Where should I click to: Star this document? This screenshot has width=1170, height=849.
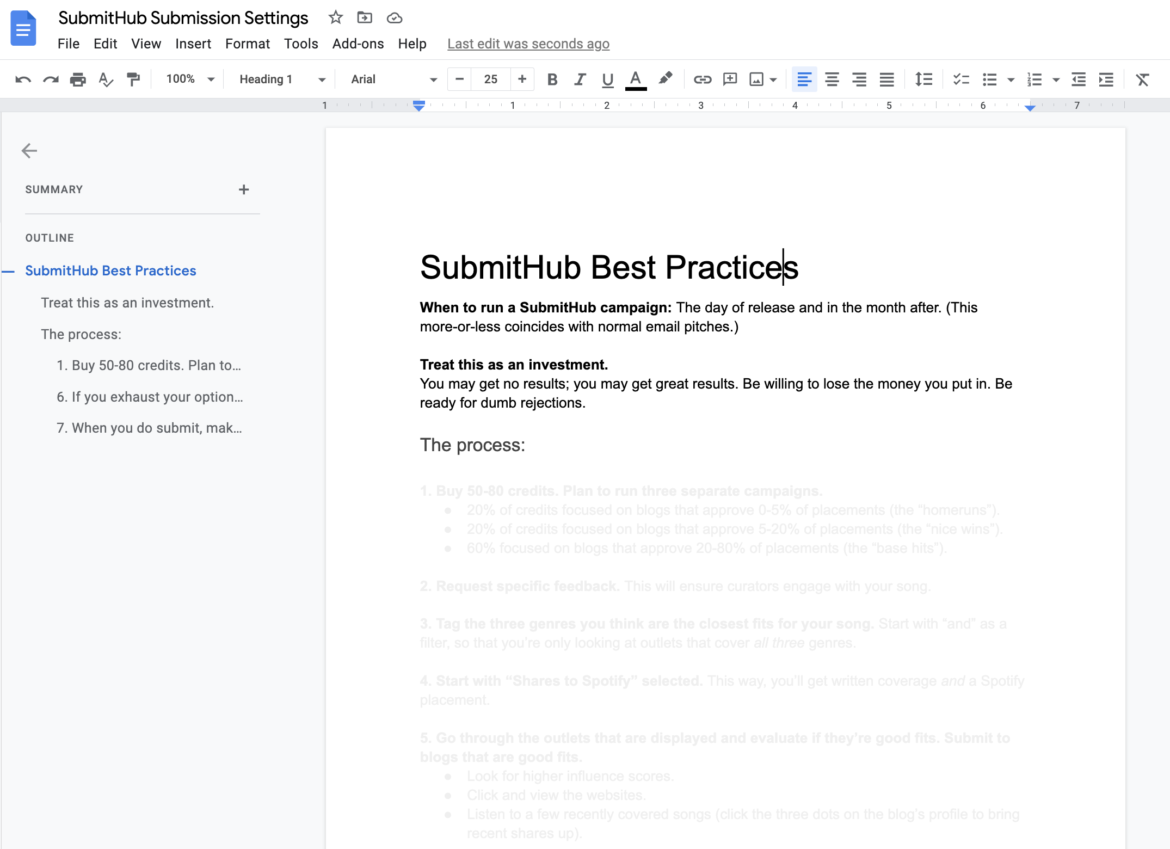pos(336,18)
